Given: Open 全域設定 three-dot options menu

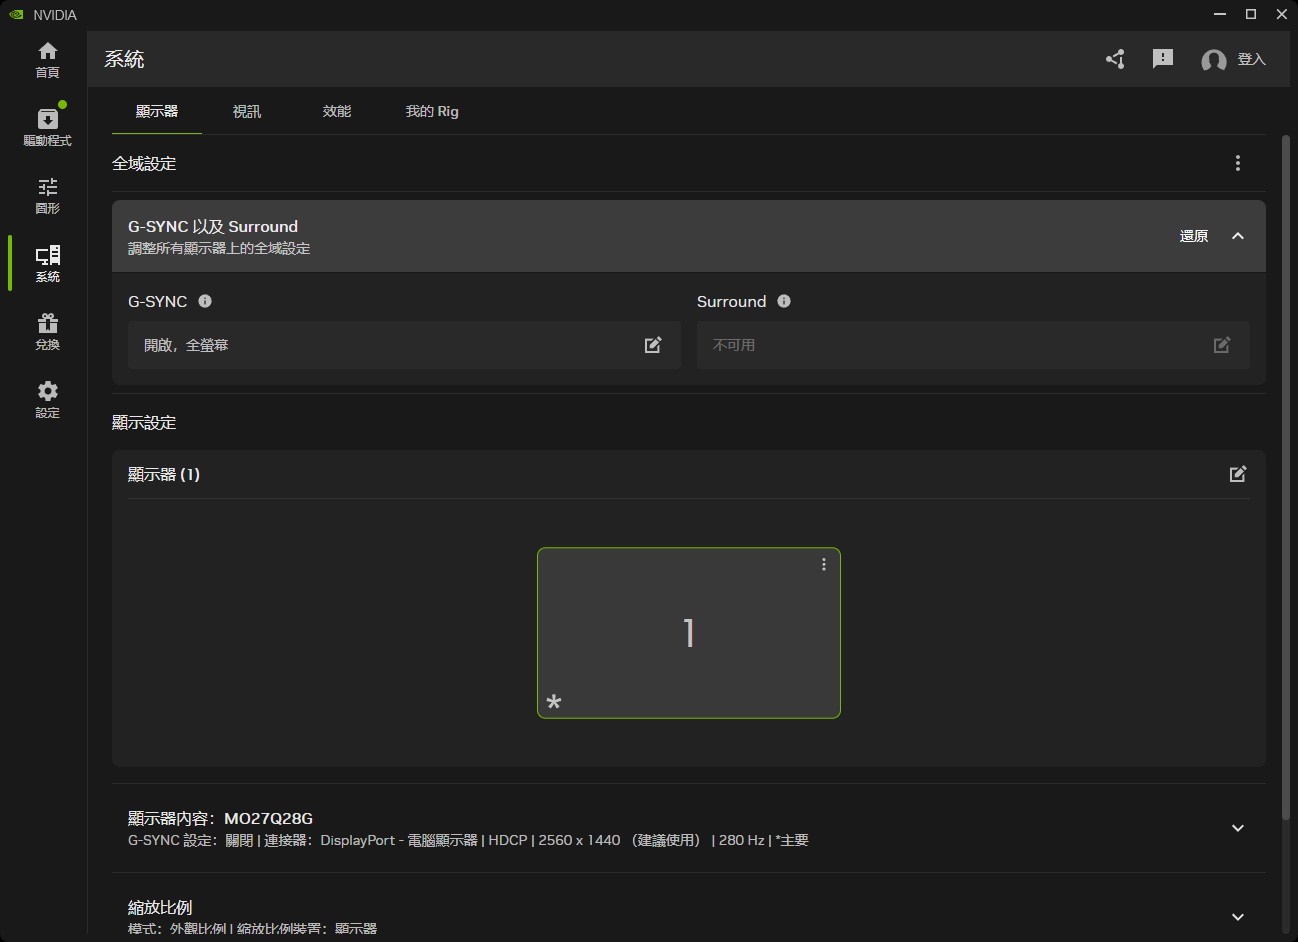Looking at the screenshot, I should tap(1237, 163).
